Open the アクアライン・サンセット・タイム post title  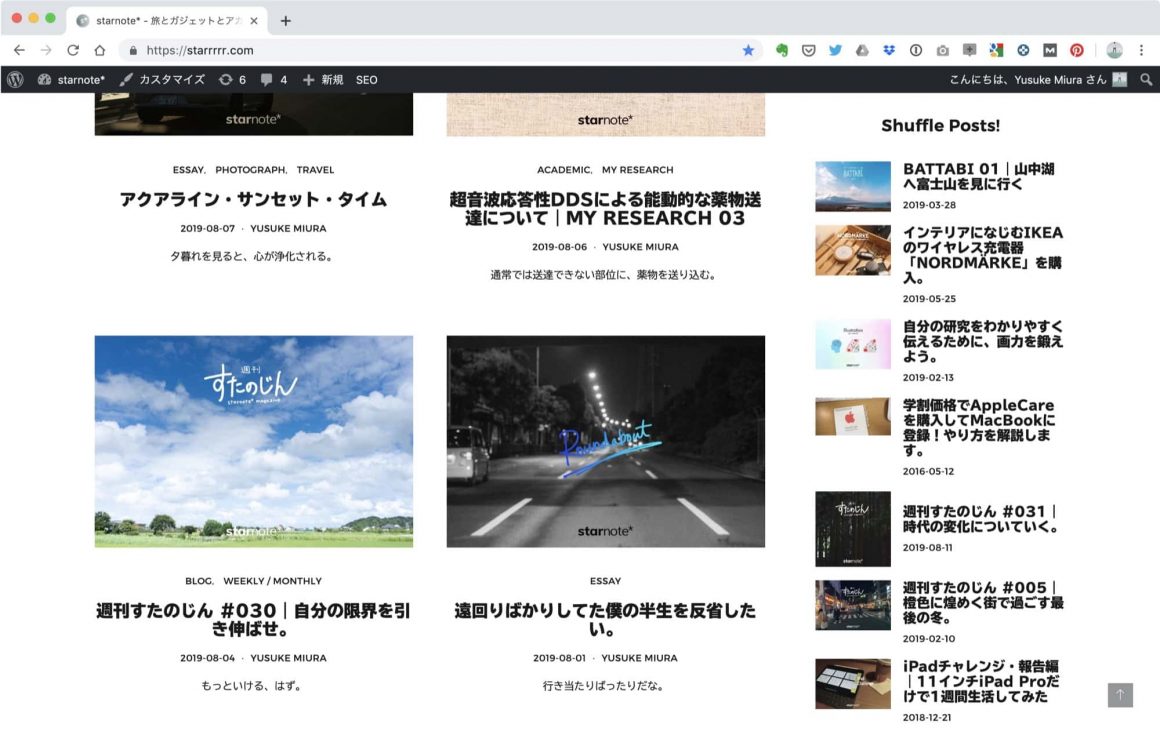click(x=253, y=199)
